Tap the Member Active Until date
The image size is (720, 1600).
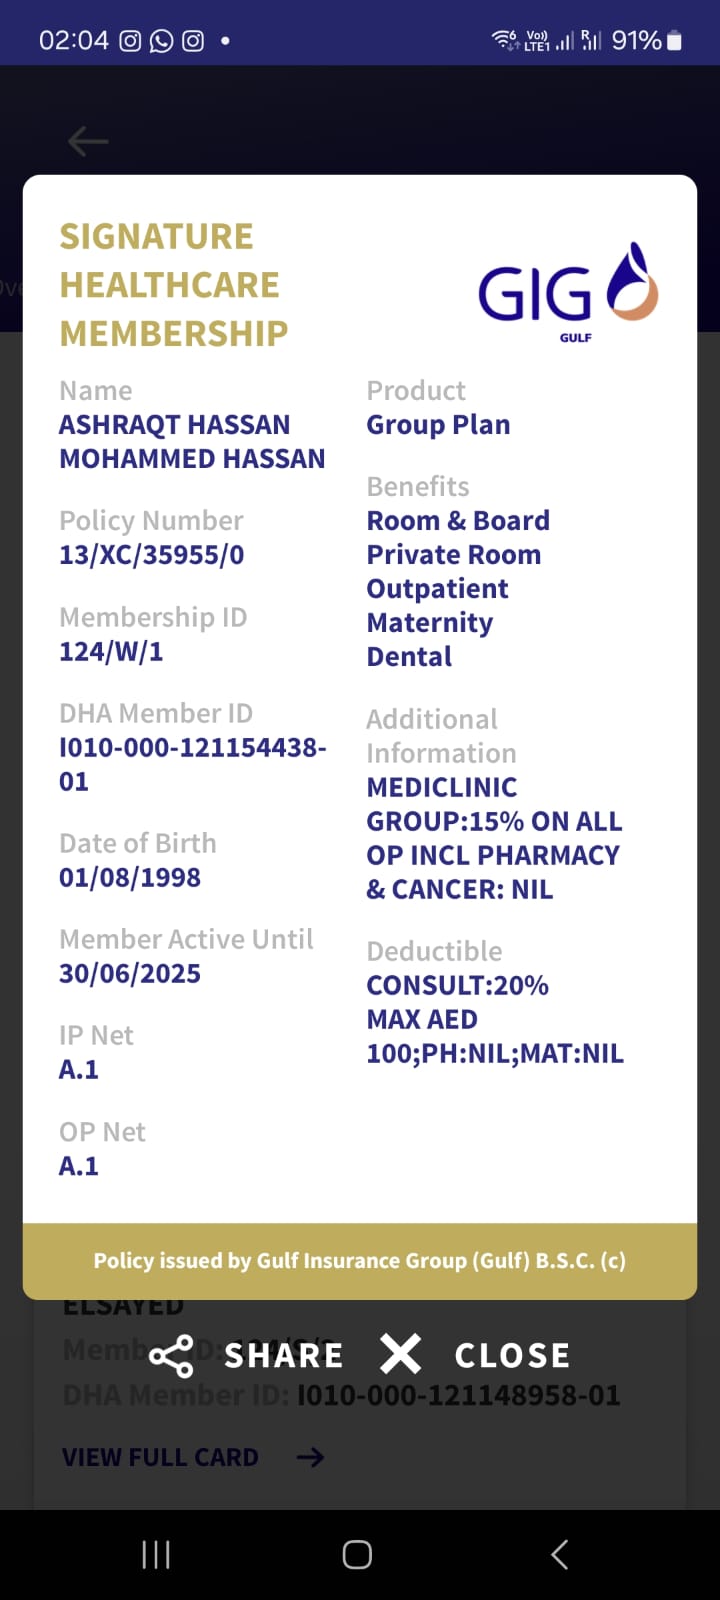coord(130,974)
